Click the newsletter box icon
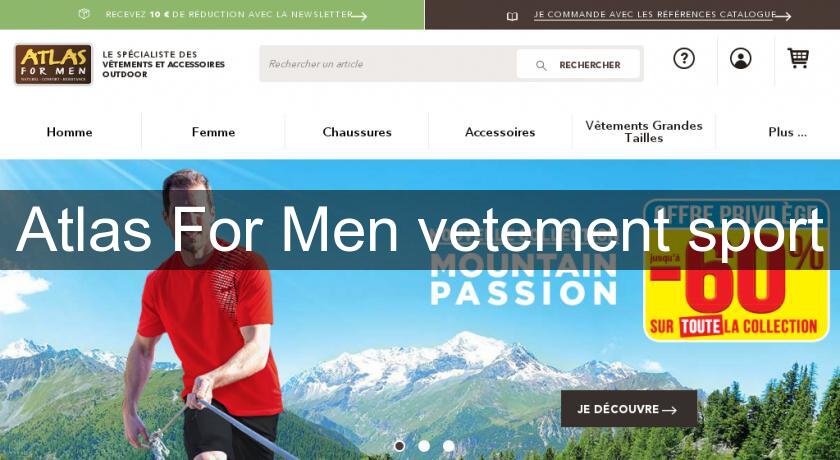The height and width of the screenshot is (460, 840). pyautogui.click(x=84, y=14)
